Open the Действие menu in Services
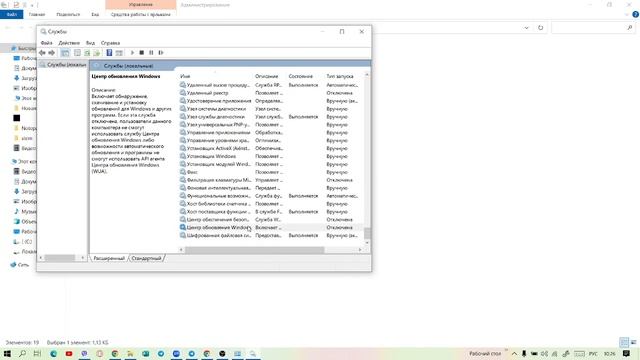640x360 pixels. tap(69, 42)
